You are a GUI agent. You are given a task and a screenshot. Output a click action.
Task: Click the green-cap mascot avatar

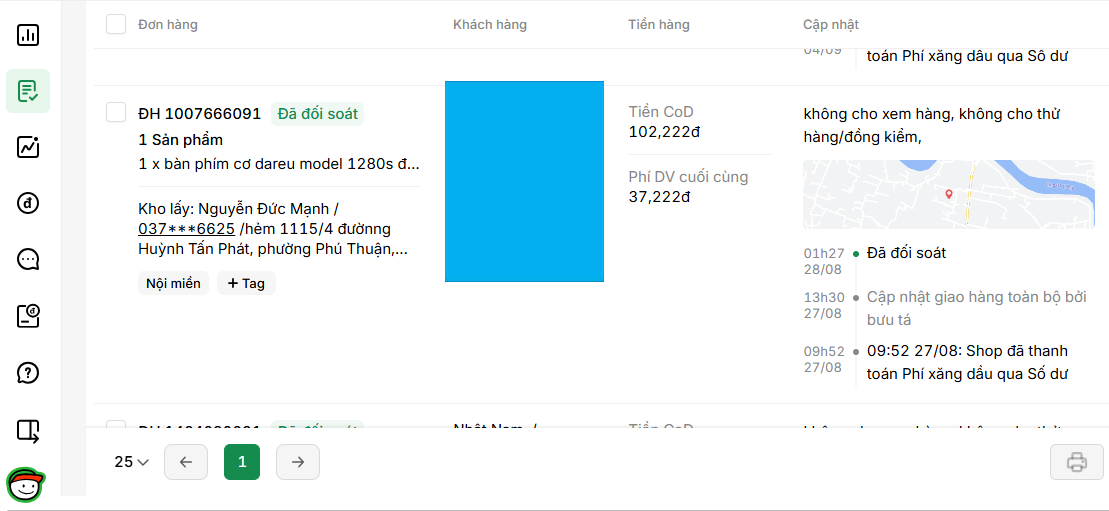coord(25,485)
